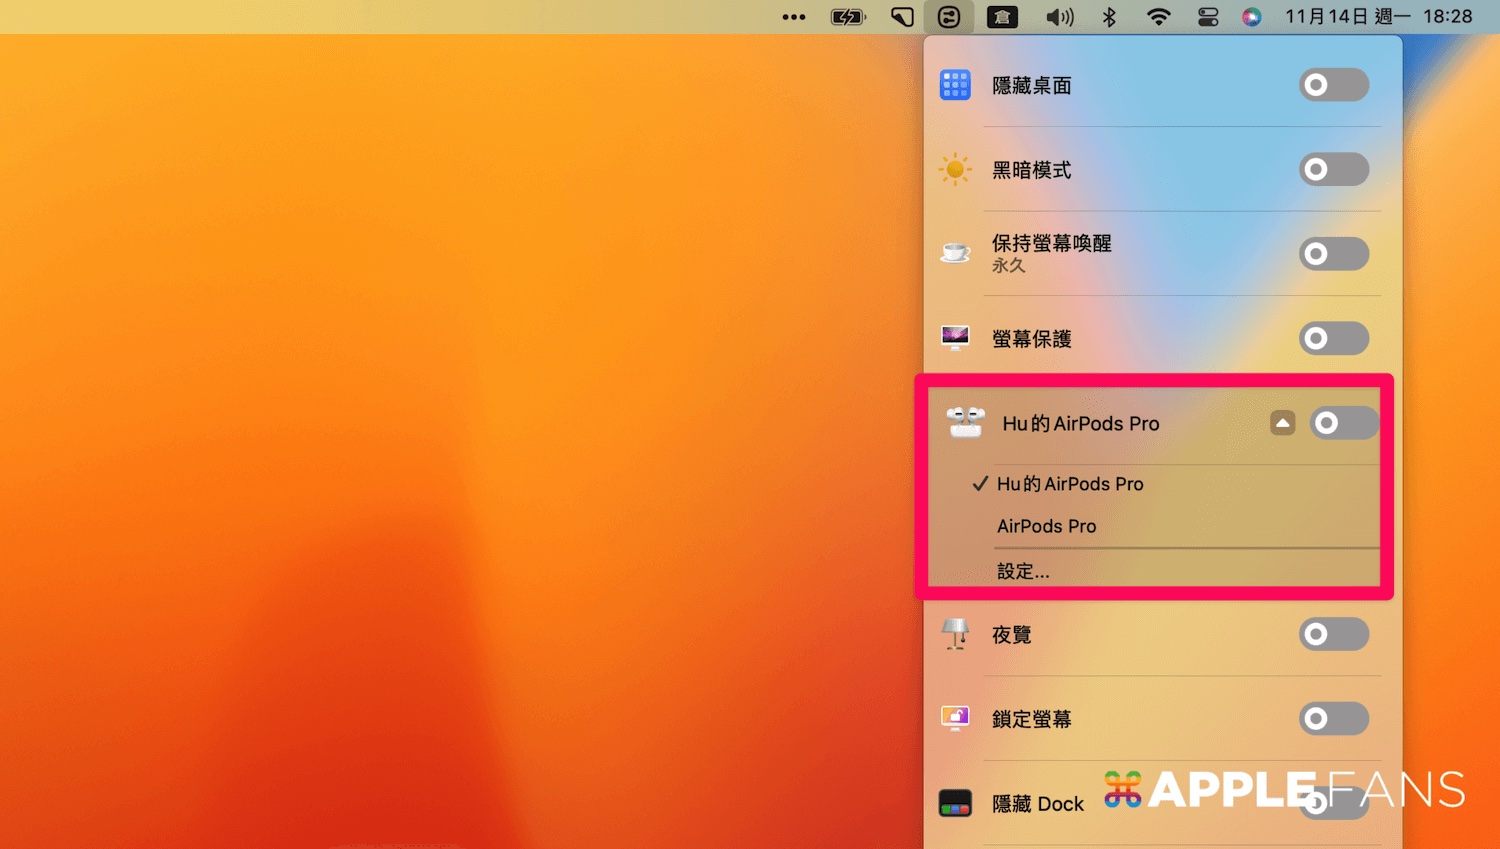
Task: Open 設定... from the AirPods menu
Action: click(1023, 570)
